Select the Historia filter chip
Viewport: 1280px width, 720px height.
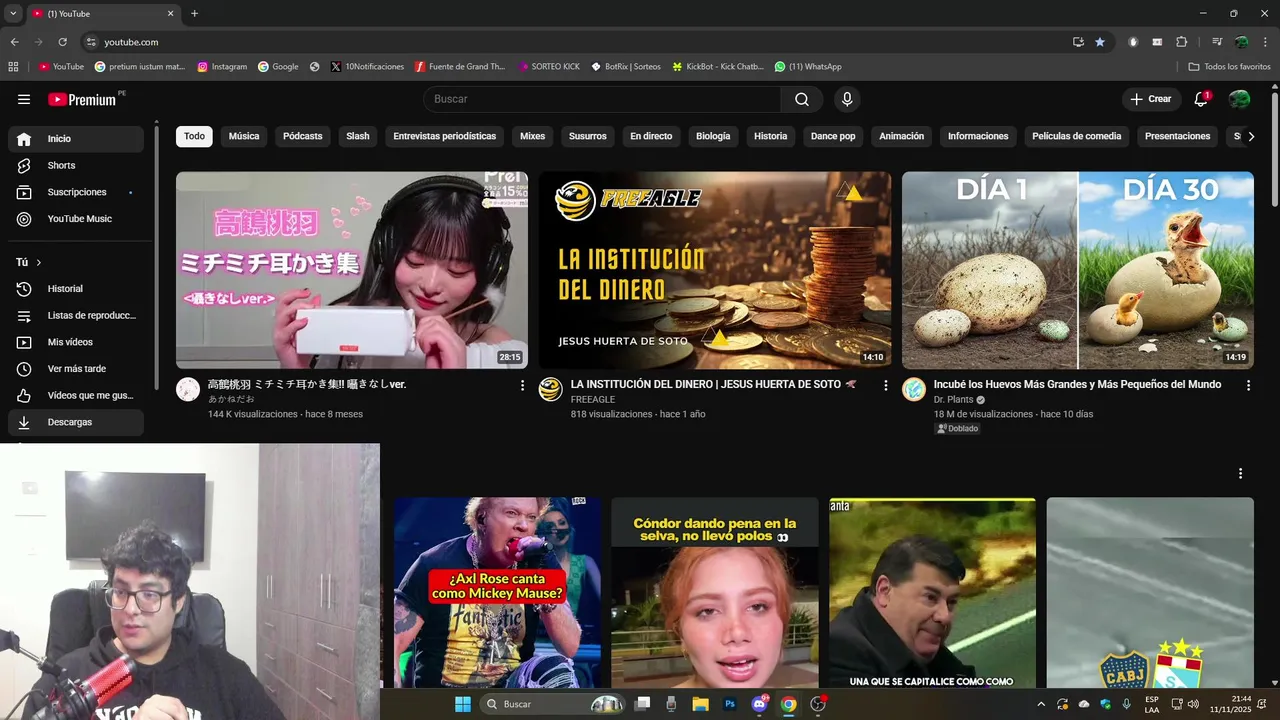pos(771,136)
